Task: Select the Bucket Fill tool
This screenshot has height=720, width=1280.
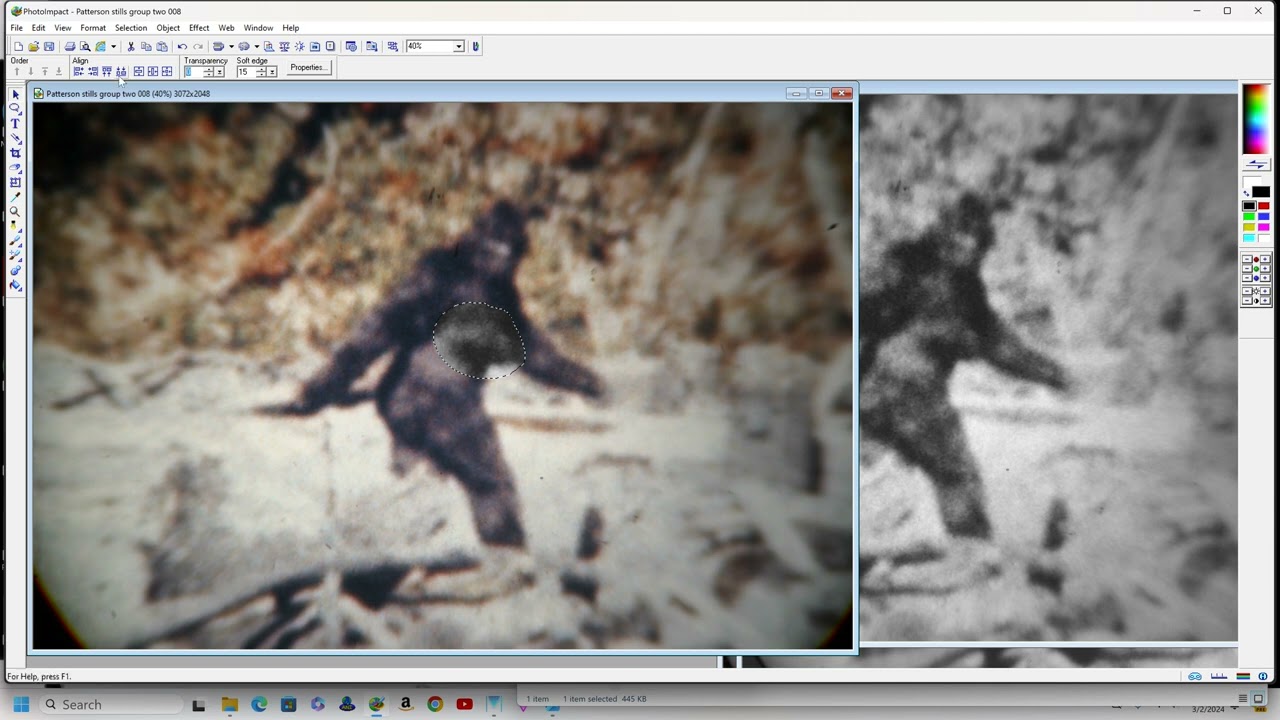Action: pyautogui.click(x=15, y=285)
